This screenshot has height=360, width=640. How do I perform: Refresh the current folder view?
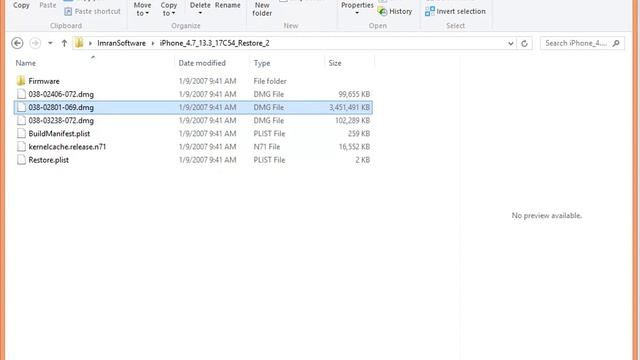[x=524, y=43]
